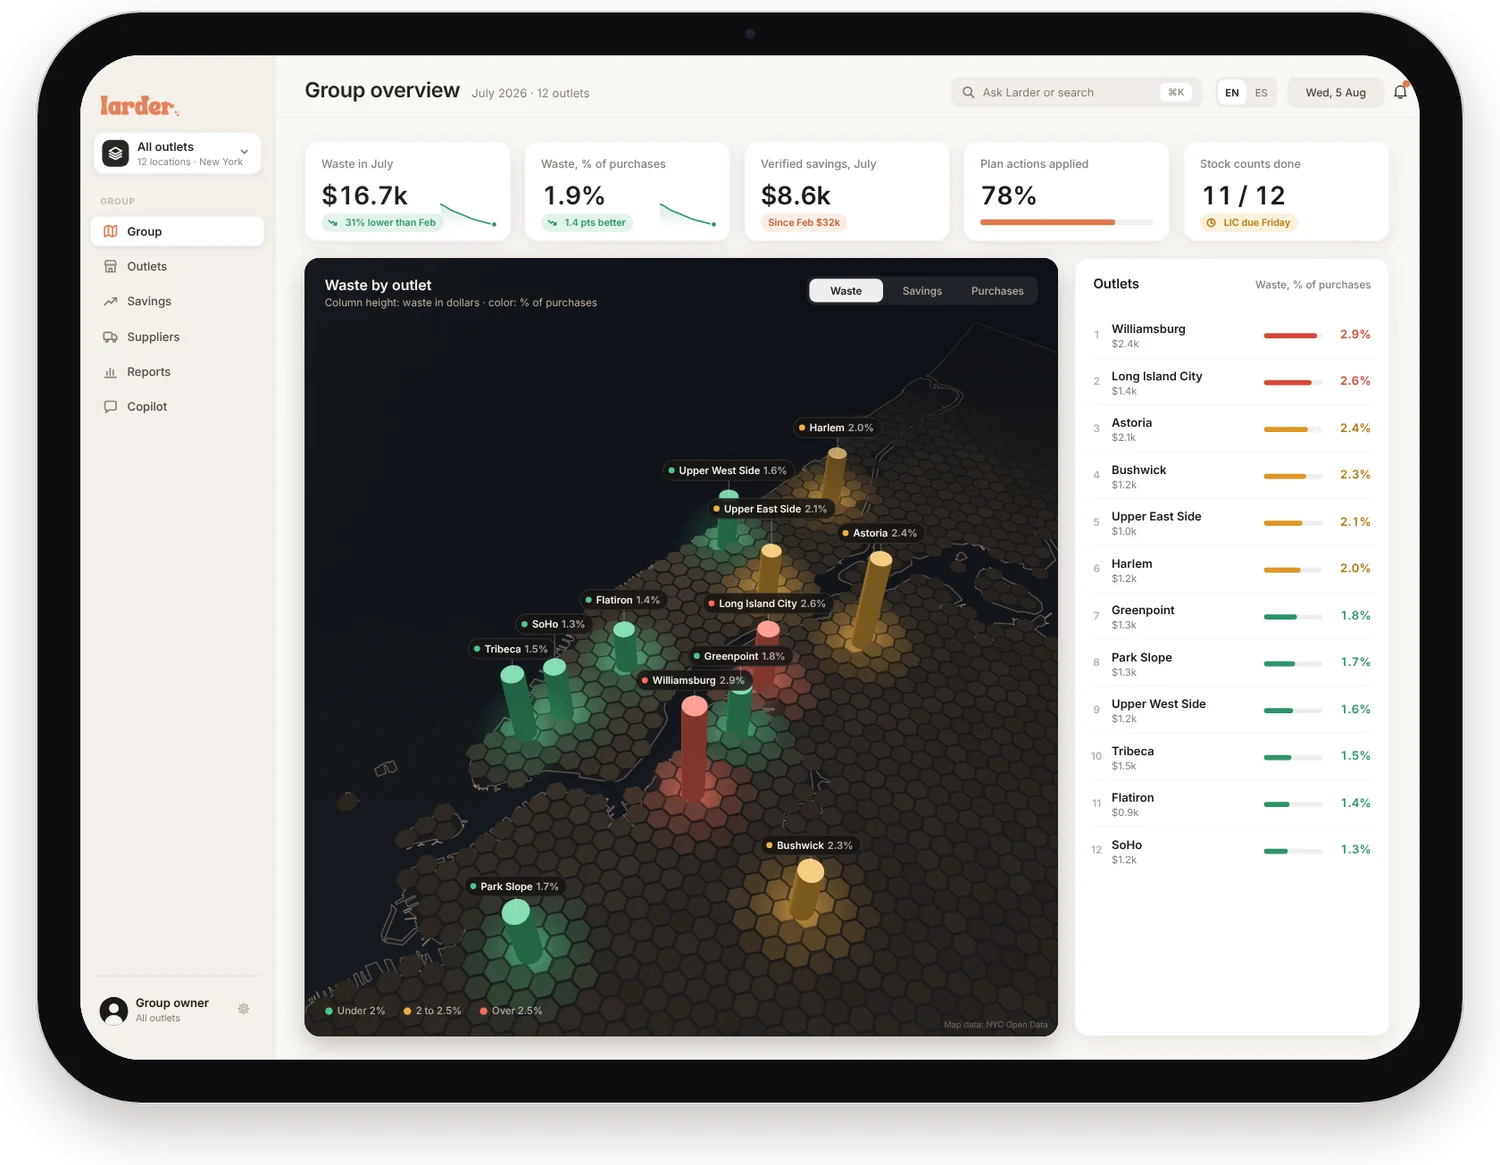Open the Long Island City outlet row
Viewport: 1500px width, 1165px height.
click(1232, 382)
